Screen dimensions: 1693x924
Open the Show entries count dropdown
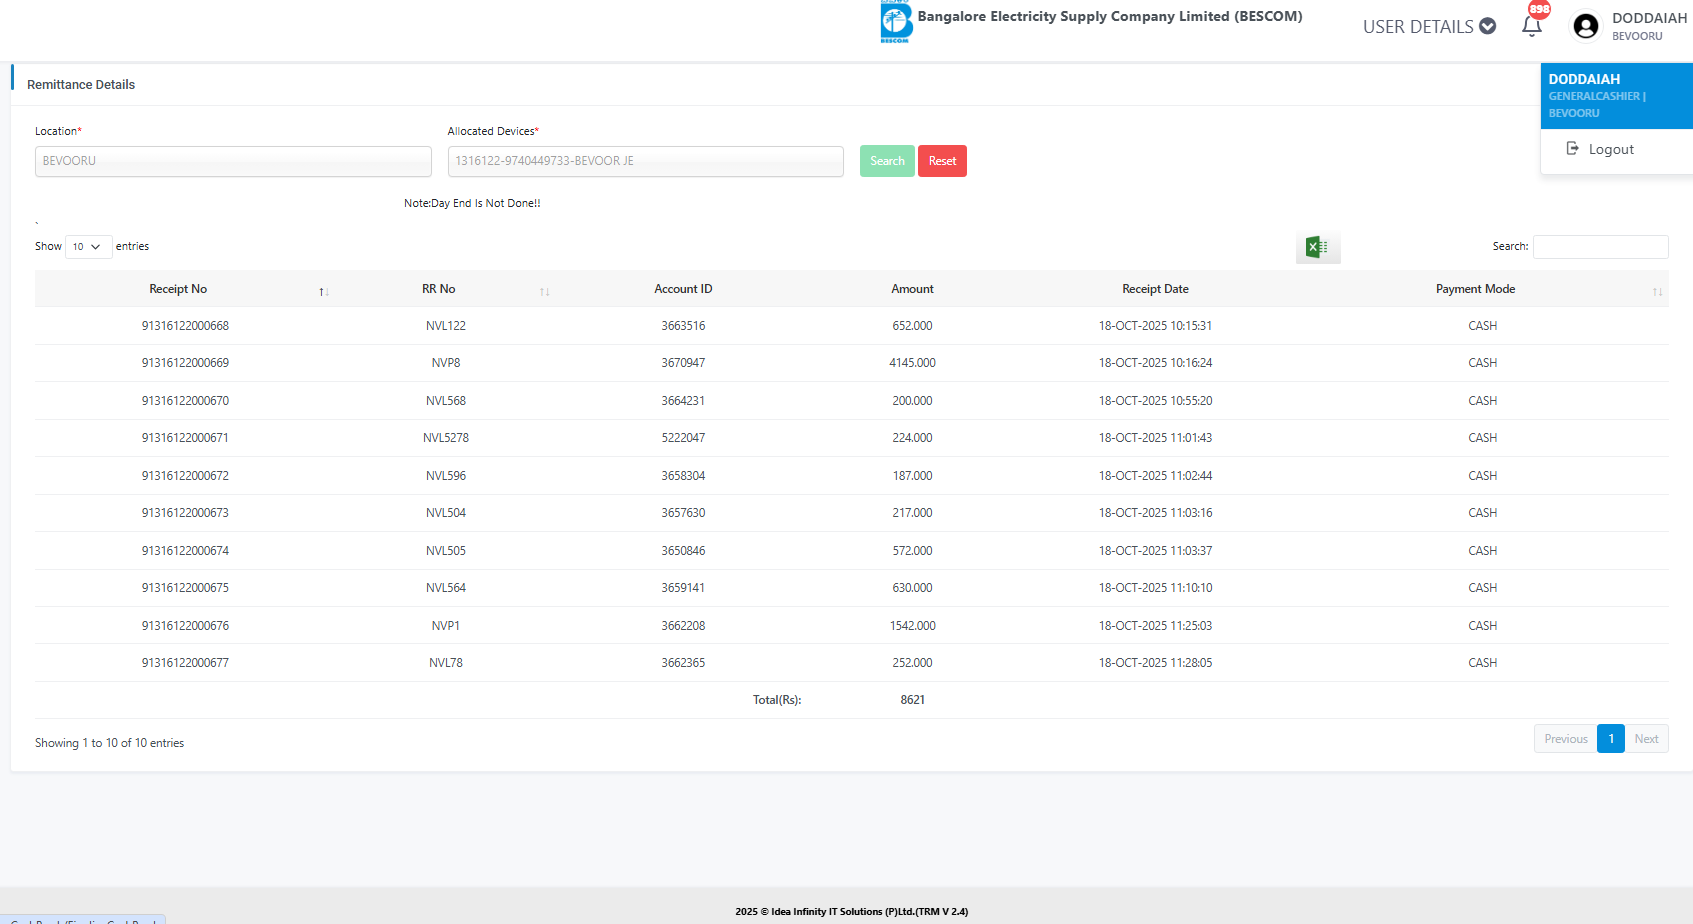[88, 247]
